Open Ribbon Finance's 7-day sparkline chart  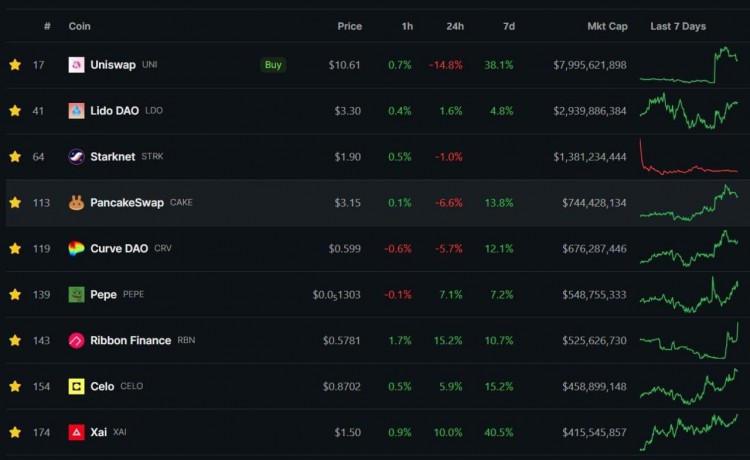tap(689, 340)
